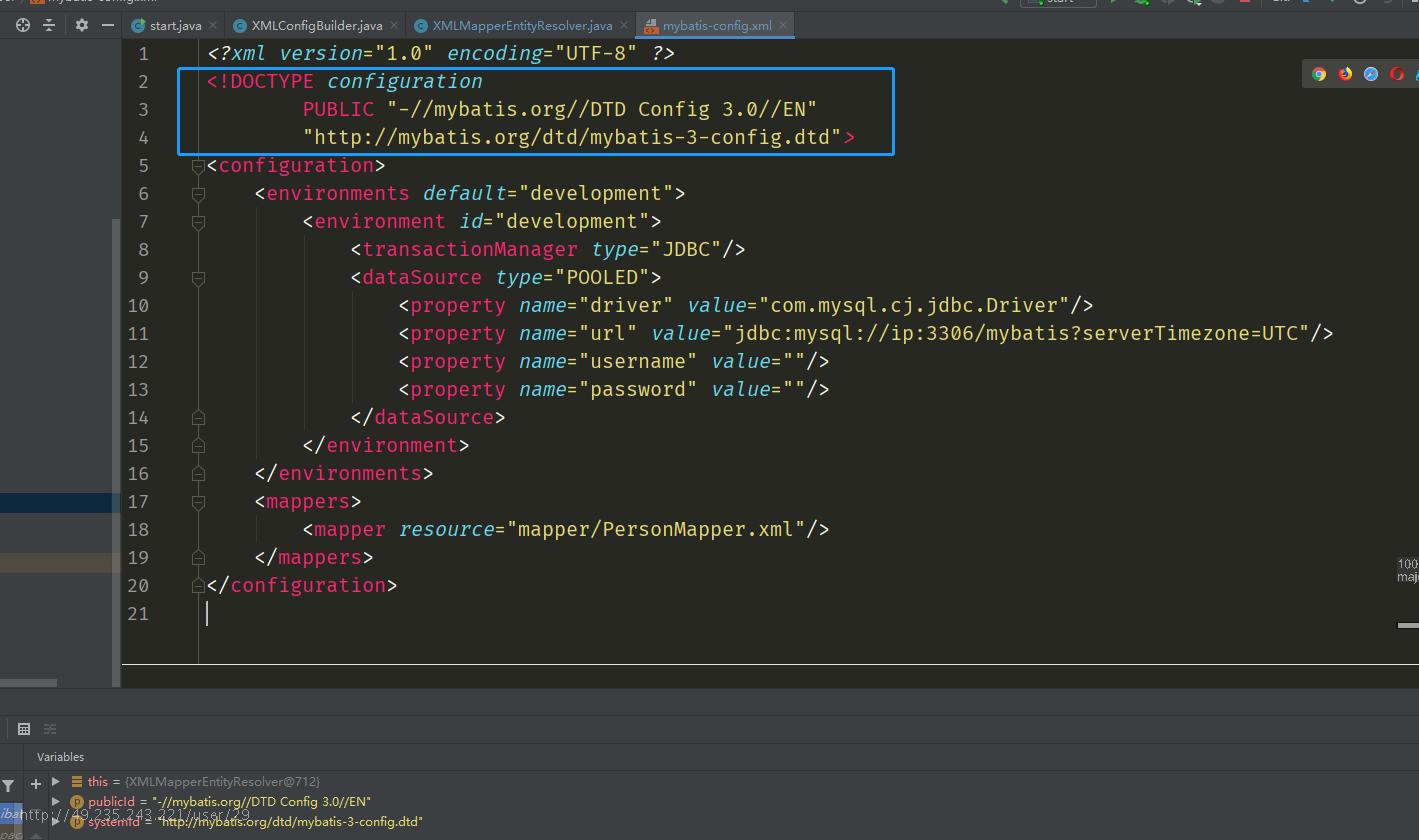Collapse the environments fold on line 6
The width and height of the screenshot is (1419, 840).
(198, 194)
